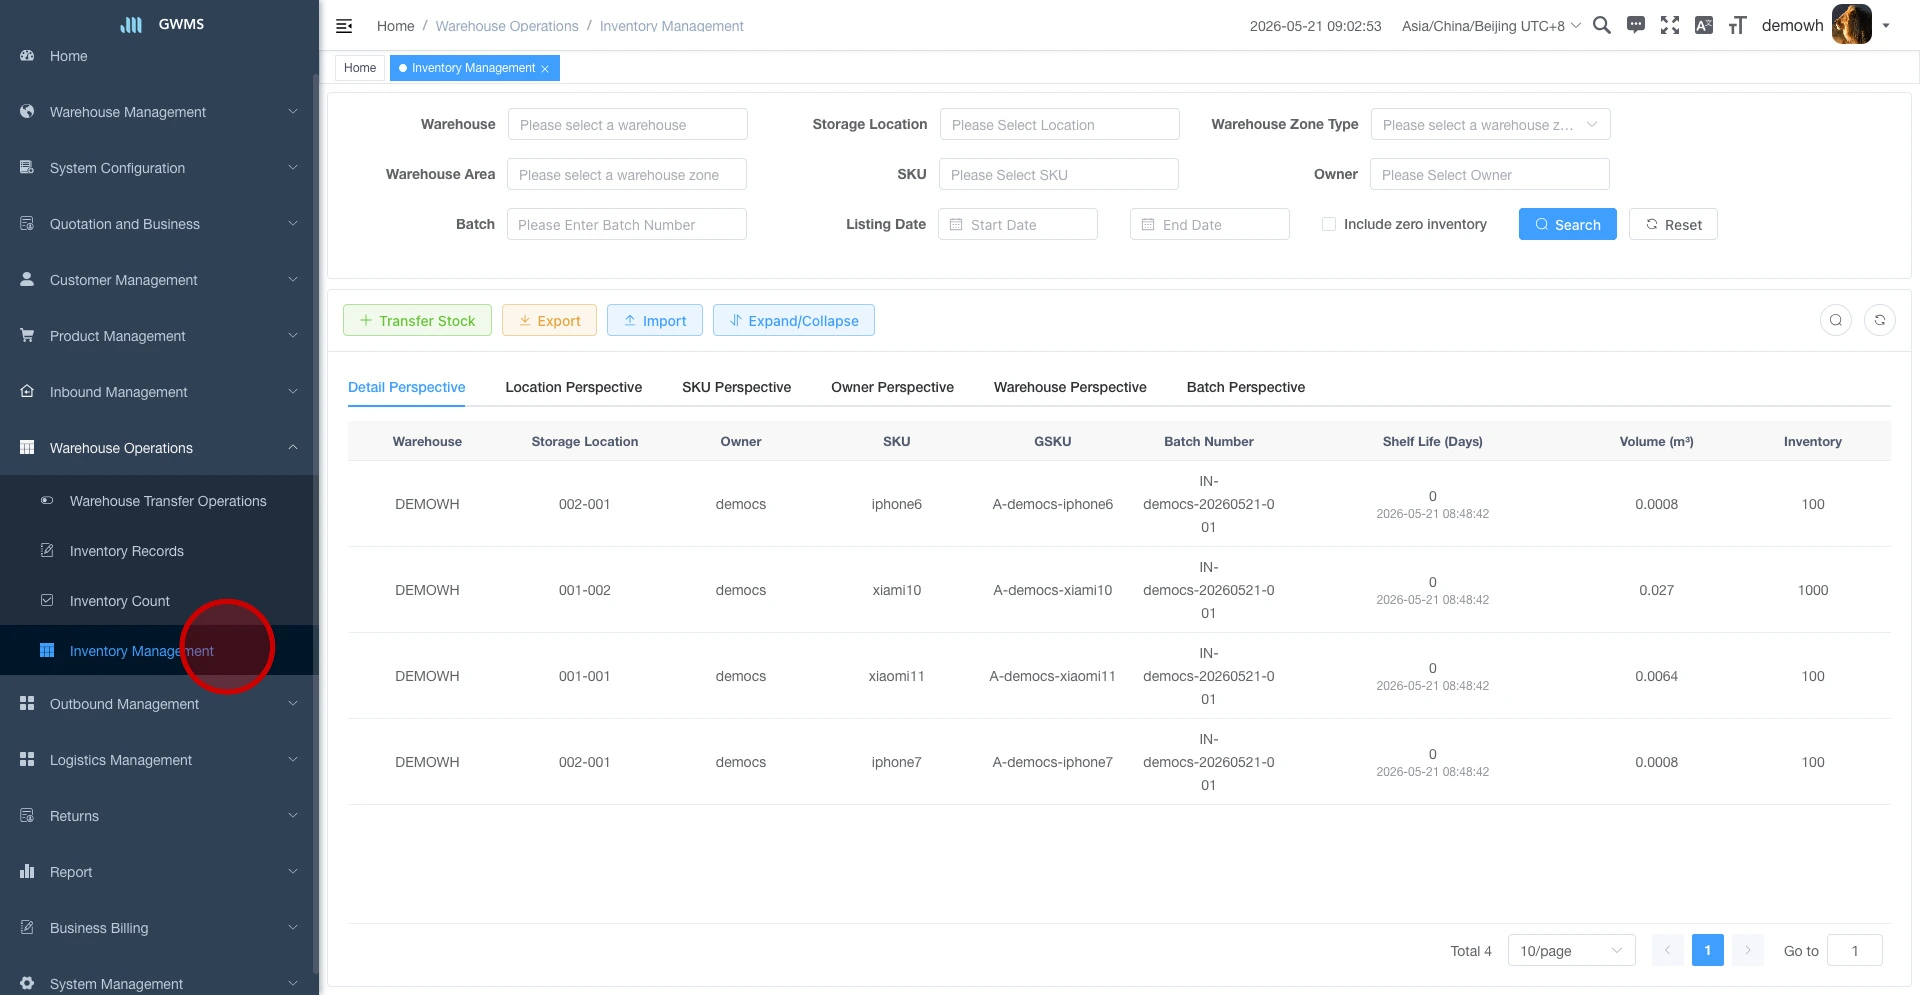Collapse Warehouse Operations menu chevron
The height and width of the screenshot is (995, 1920).
click(x=293, y=448)
